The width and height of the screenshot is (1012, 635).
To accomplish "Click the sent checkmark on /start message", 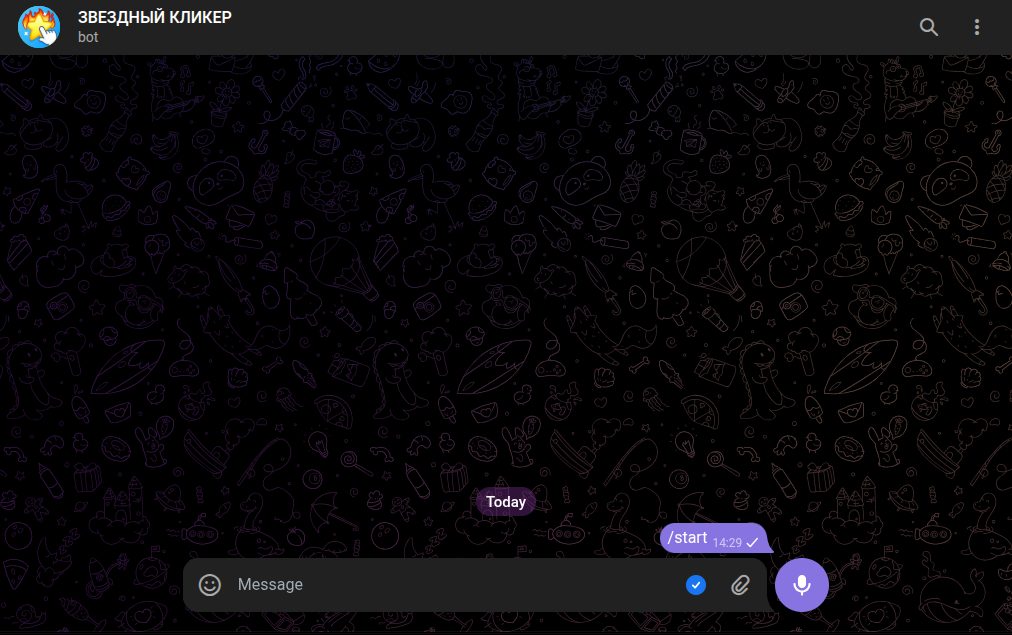I will click(x=753, y=543).
